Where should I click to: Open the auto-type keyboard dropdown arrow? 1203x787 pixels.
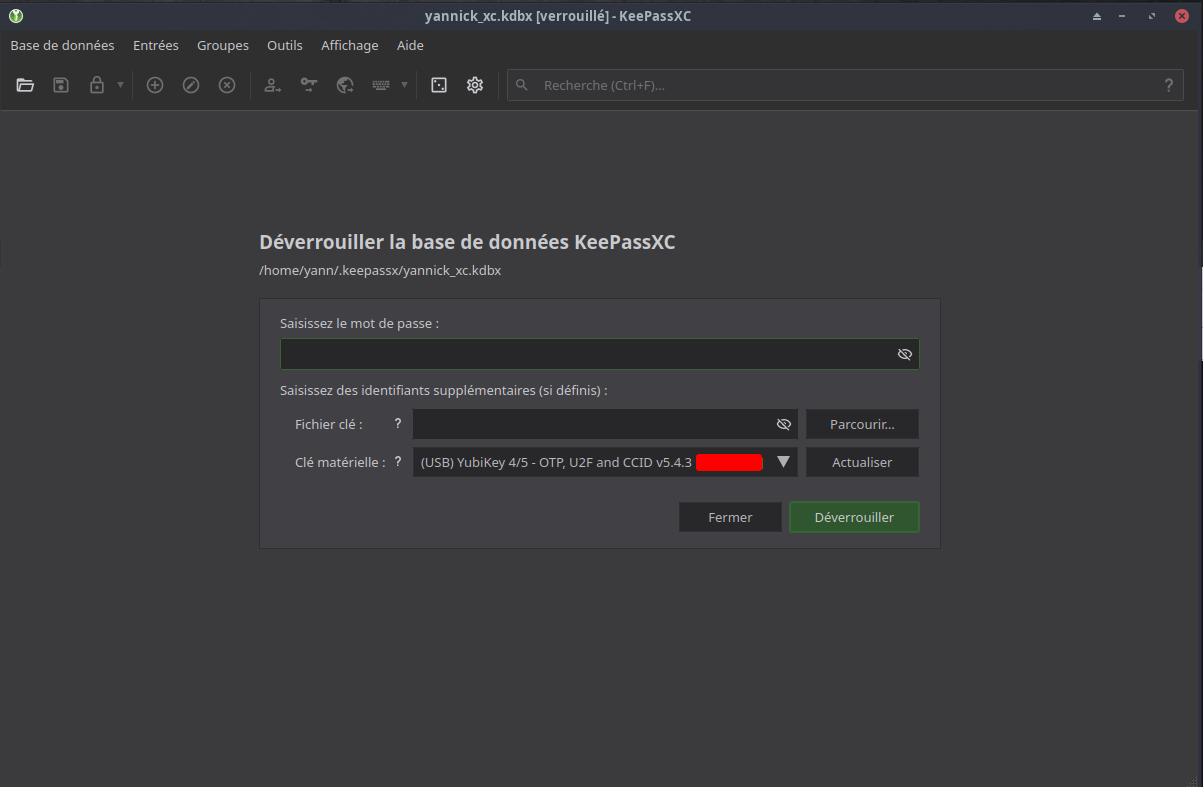coord(404,86)
